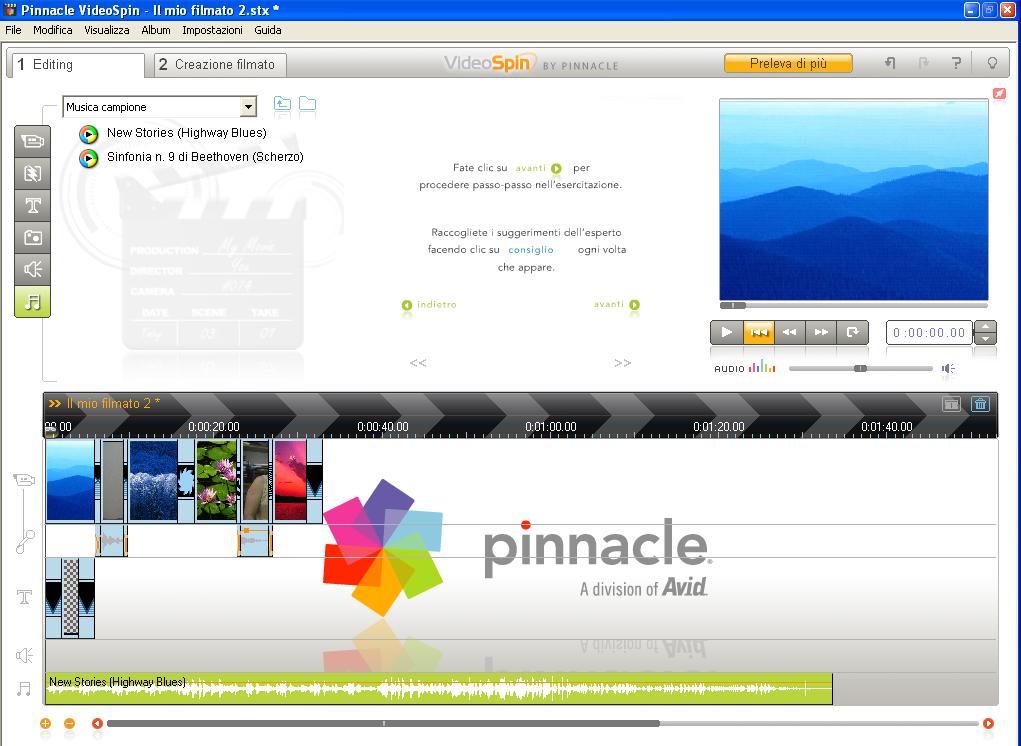Click the audio volume slider handle
This screenshot has width=1021, height=746.
860,368
